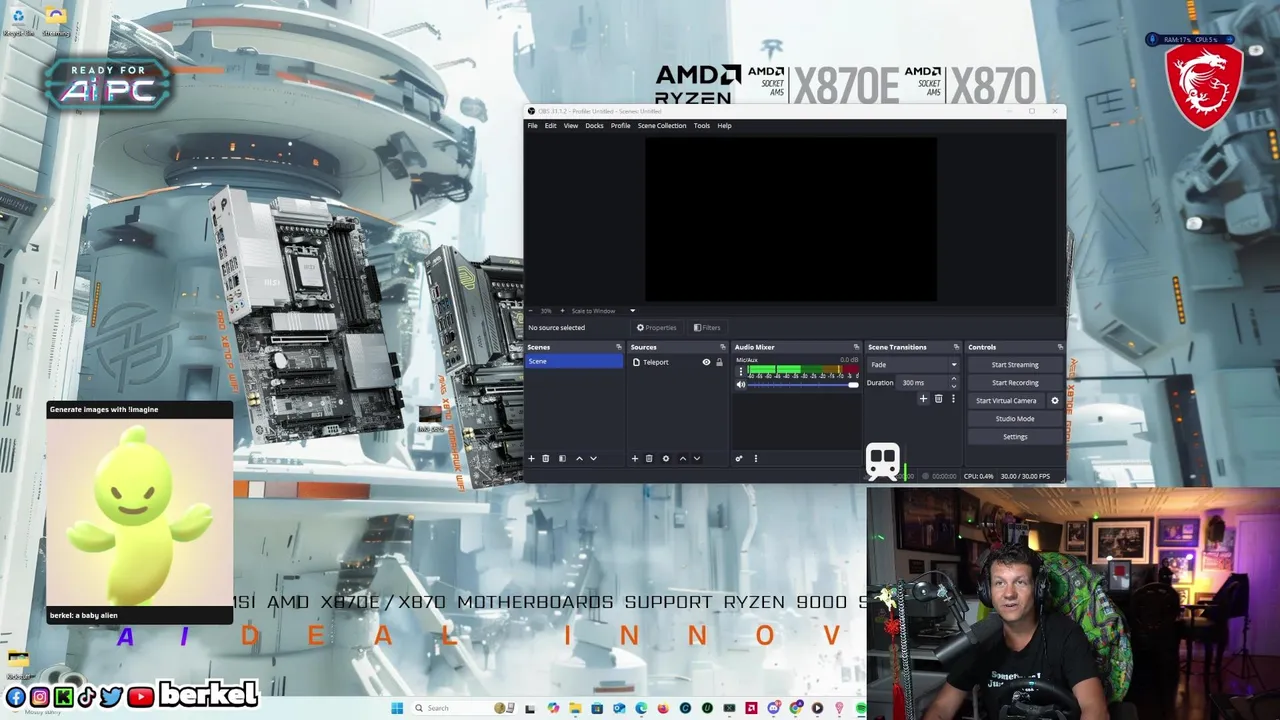Image resolution: width=1280 pixels, height=720 pixels.
Task: Open source Properties button
Action: click(x=657, y=328)
